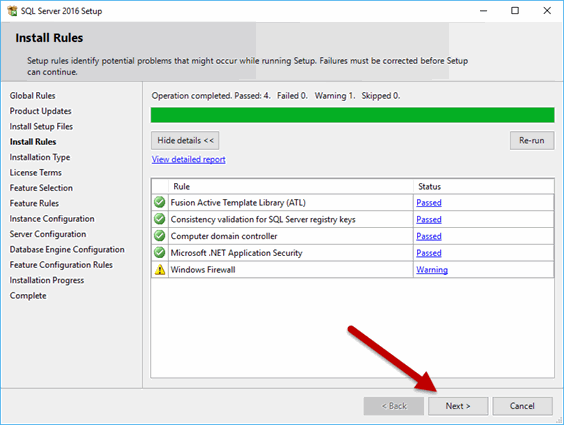Click green check icon for Computer domain controller
This screenshot has width=564, height=425.
click(x=159, y=236)
